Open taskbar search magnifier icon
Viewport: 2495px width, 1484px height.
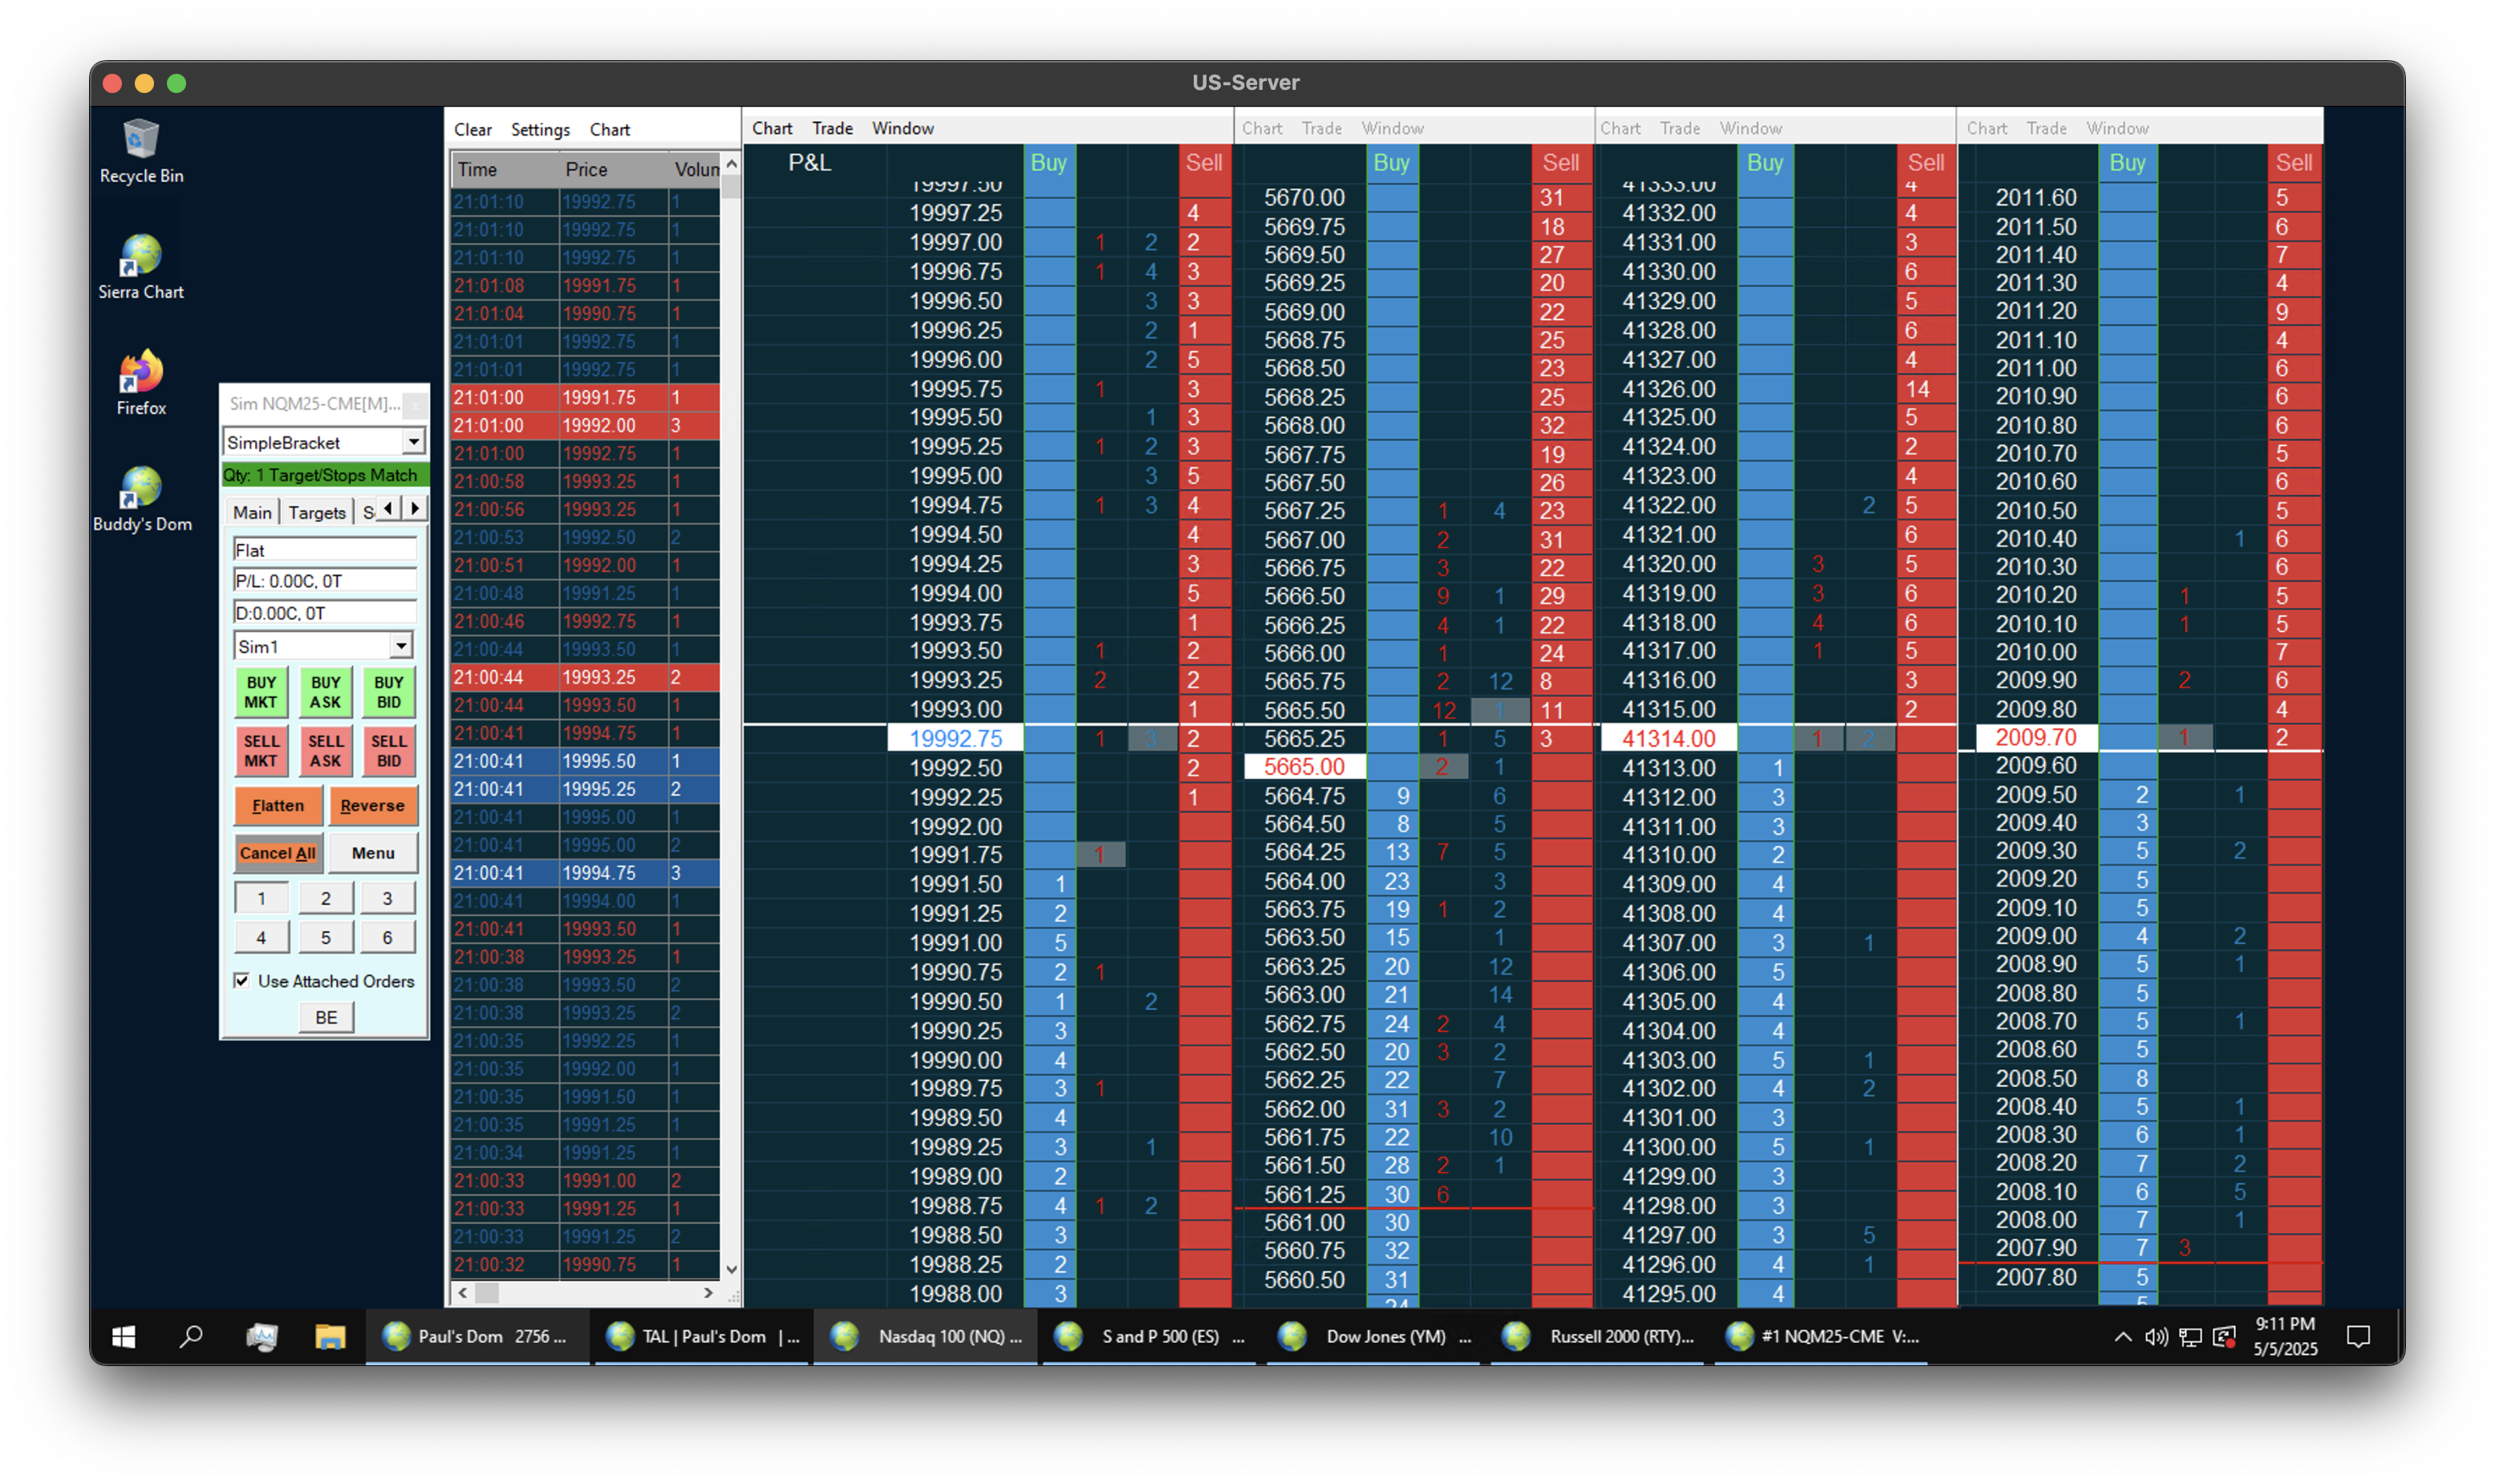(x=191, y=1337)
